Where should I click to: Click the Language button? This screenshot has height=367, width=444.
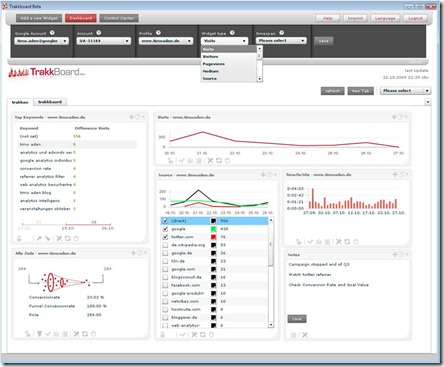[x=385, y=18]
